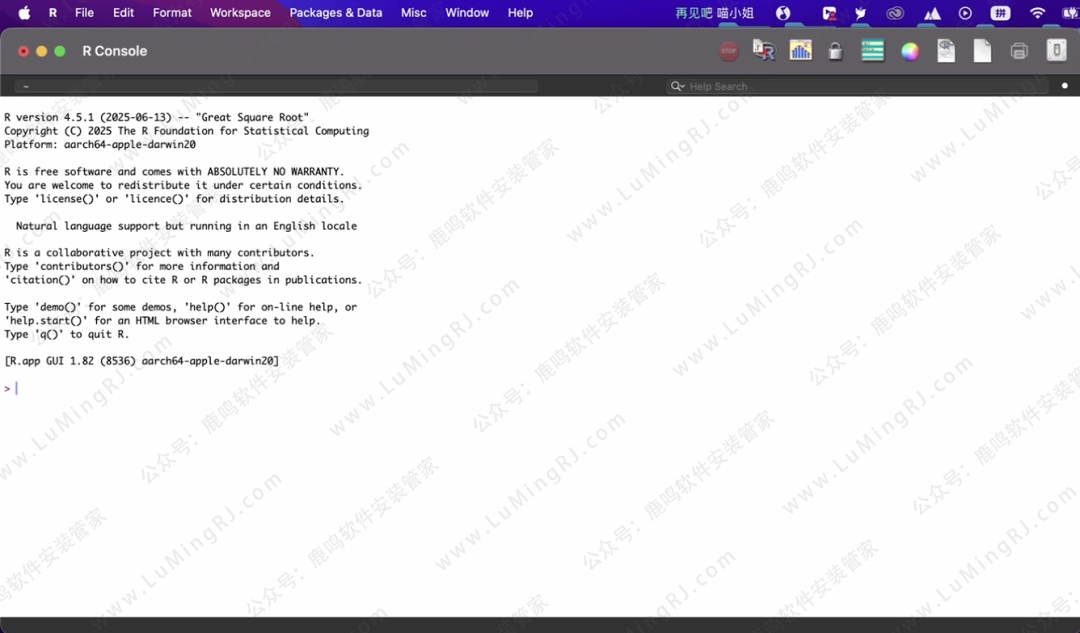Click the Wi-Fi icon in menu bar
Viewport: 1080px width, 633px height.
pyautogui.click(x=1037, y=13)
